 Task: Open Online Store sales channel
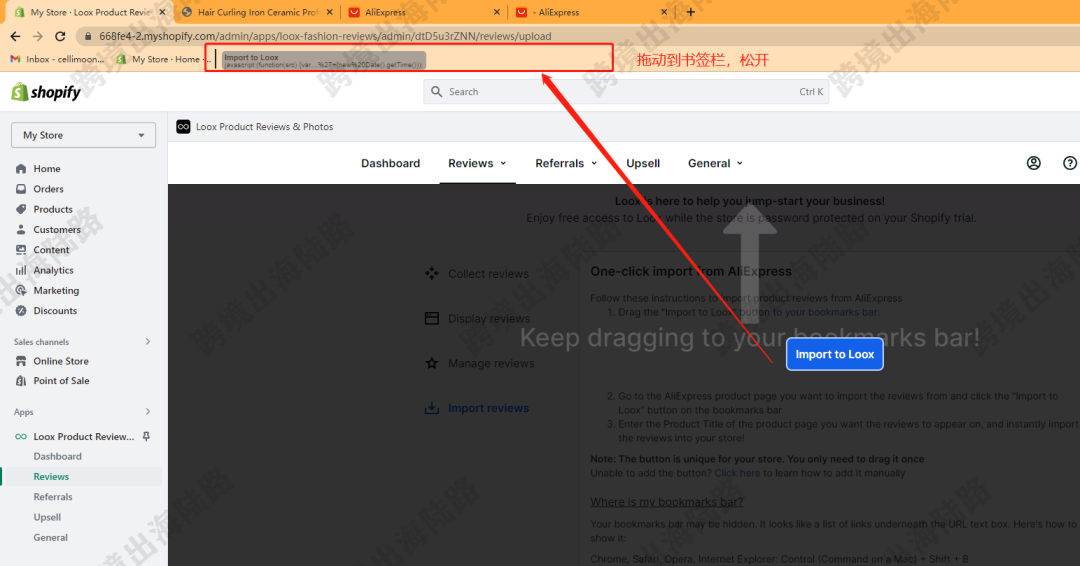pos(61,361)
